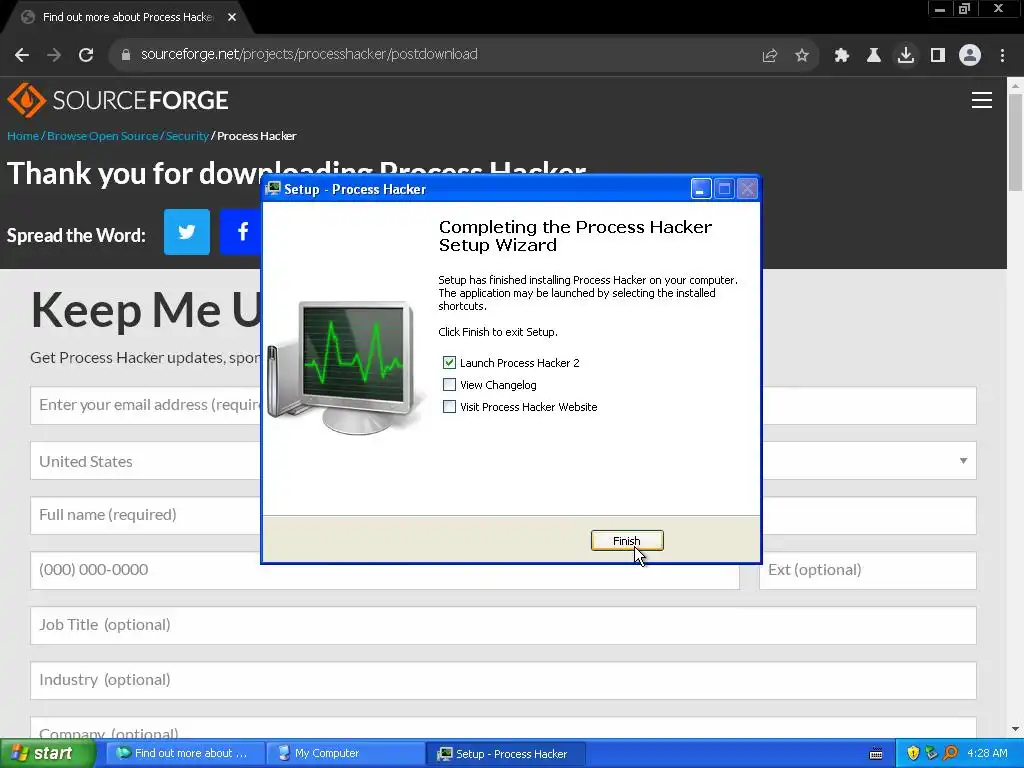
Task: Uncheck Launch Process Hacker 2 checkbox
Action: click(x=449, y=362)
